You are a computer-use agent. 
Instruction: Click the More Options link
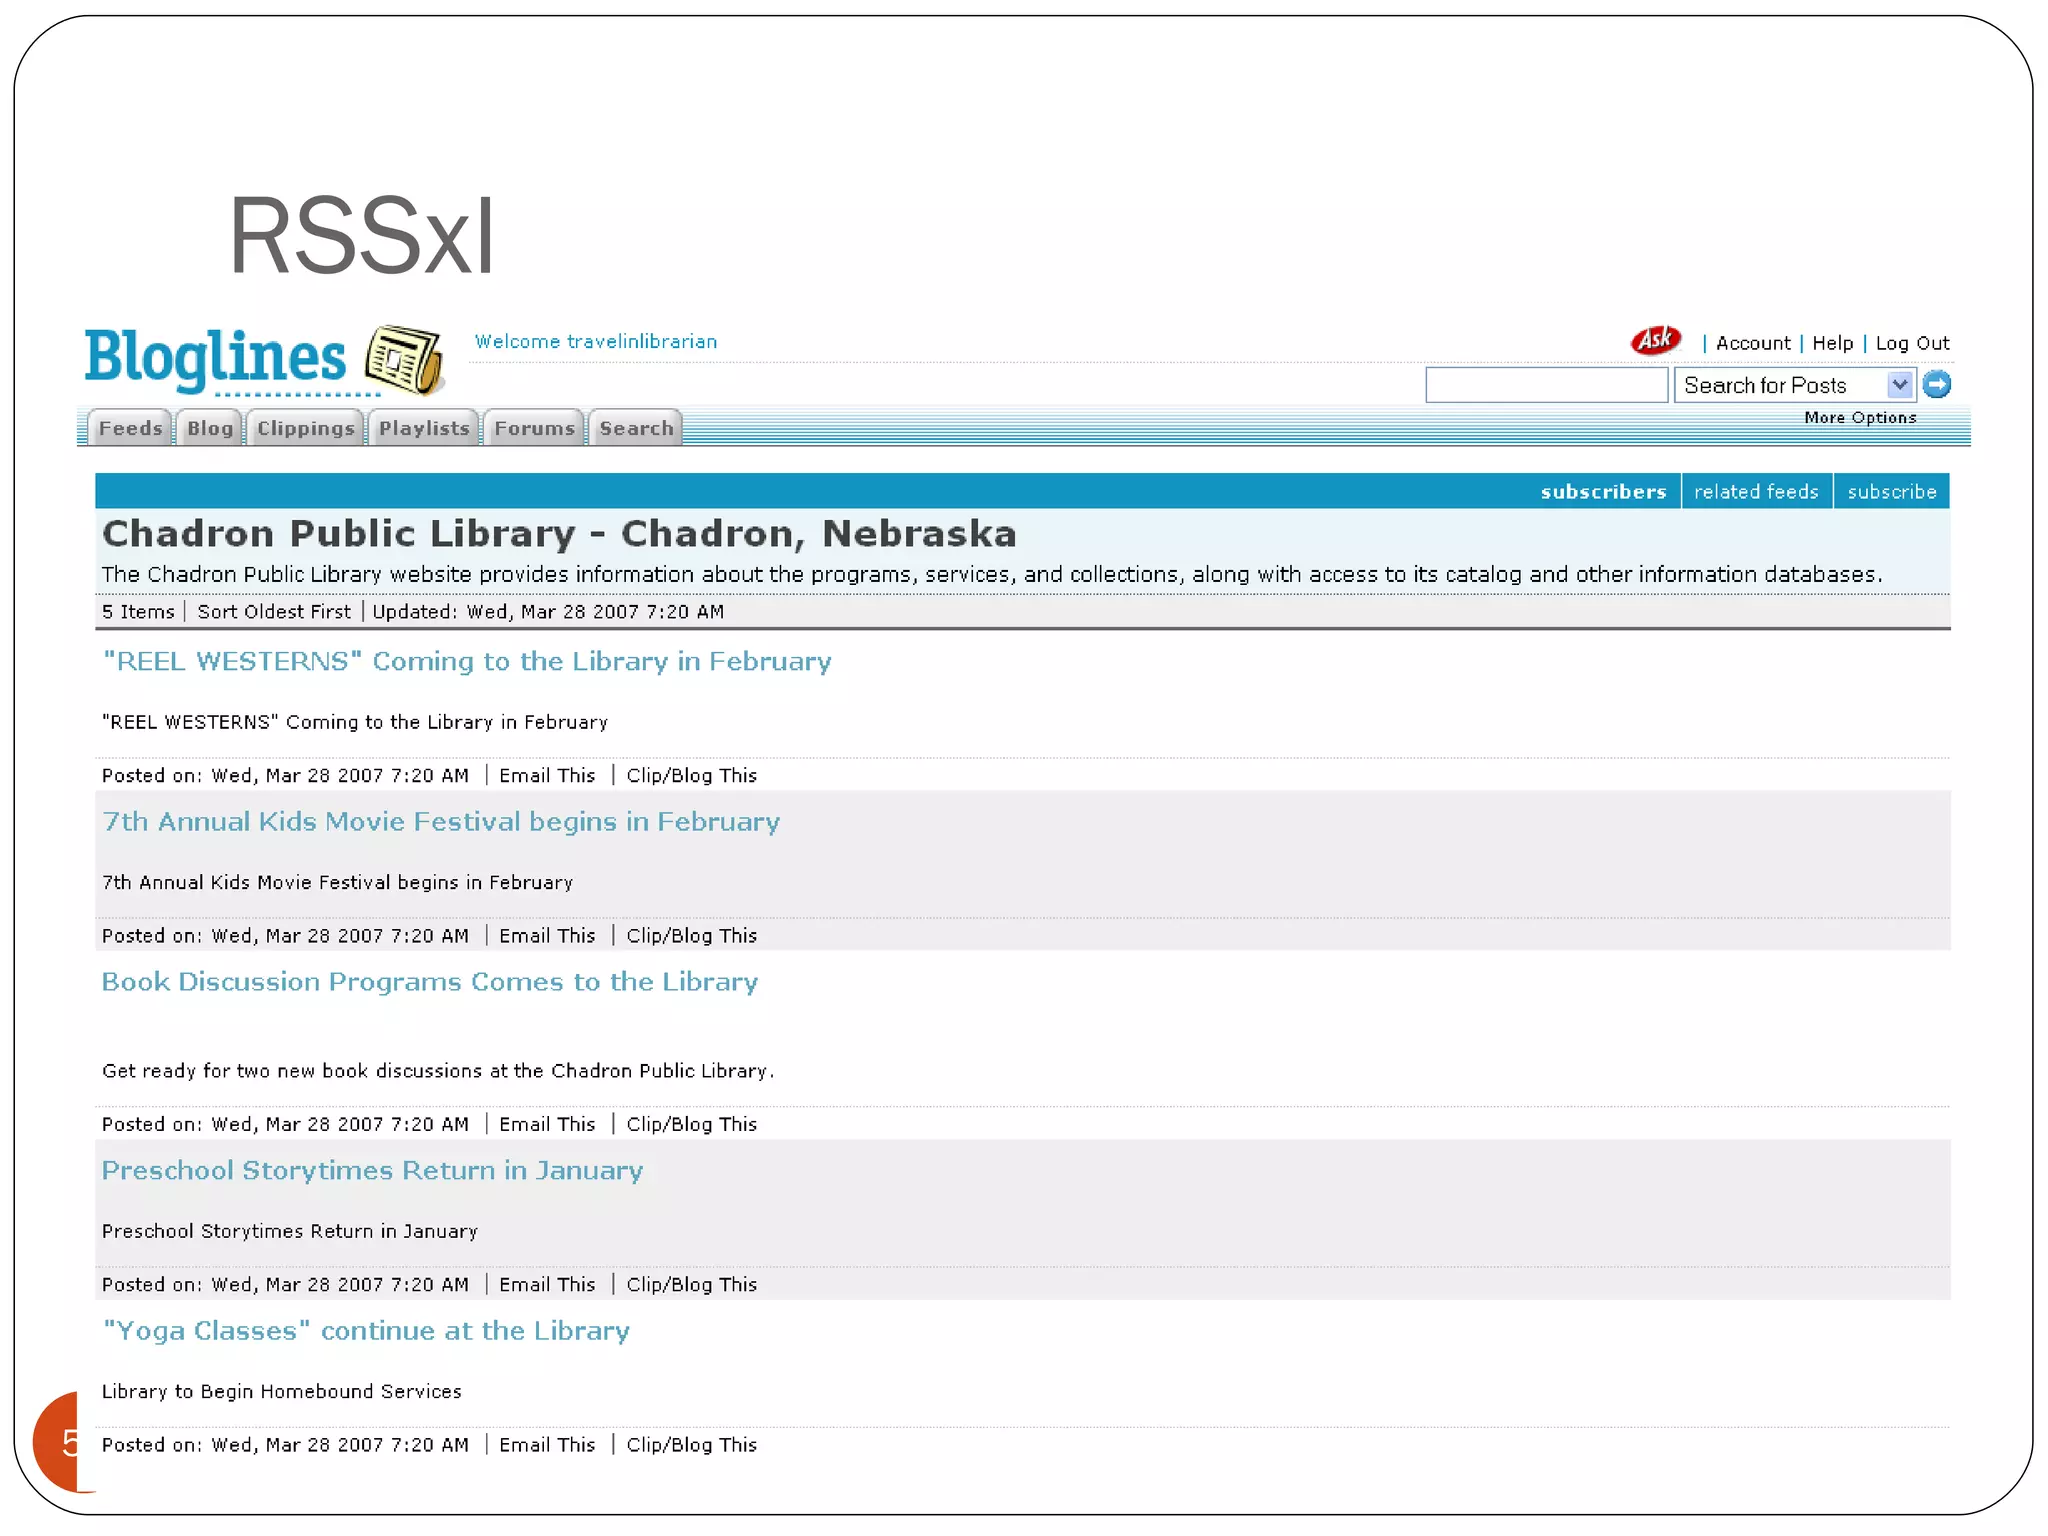(1859, 418)
